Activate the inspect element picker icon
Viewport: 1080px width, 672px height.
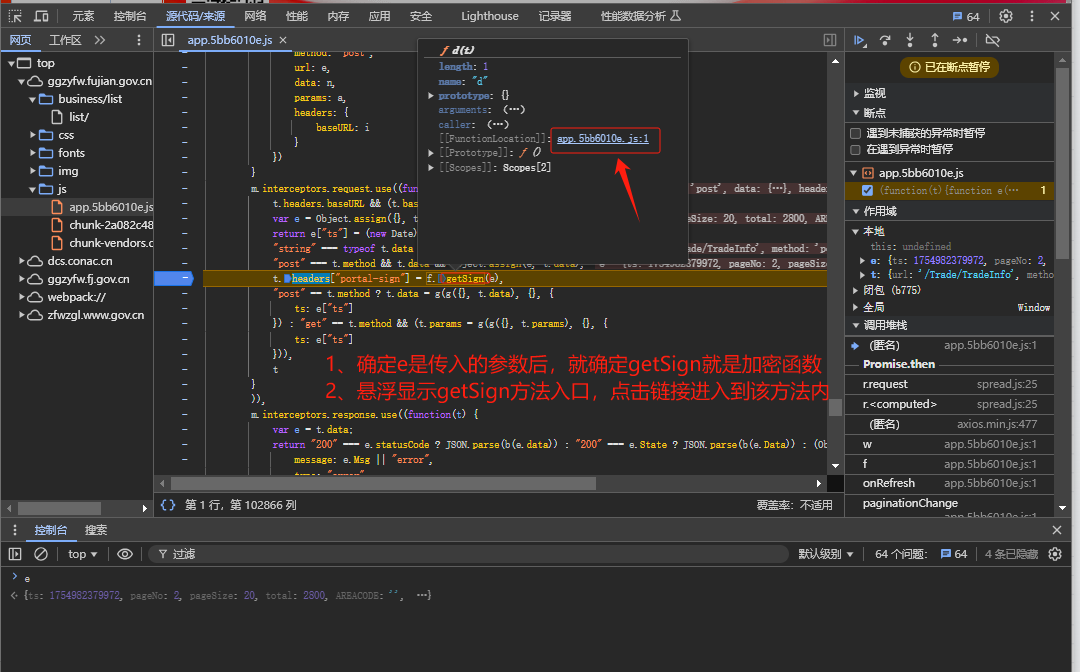click(x=14, y=16)
